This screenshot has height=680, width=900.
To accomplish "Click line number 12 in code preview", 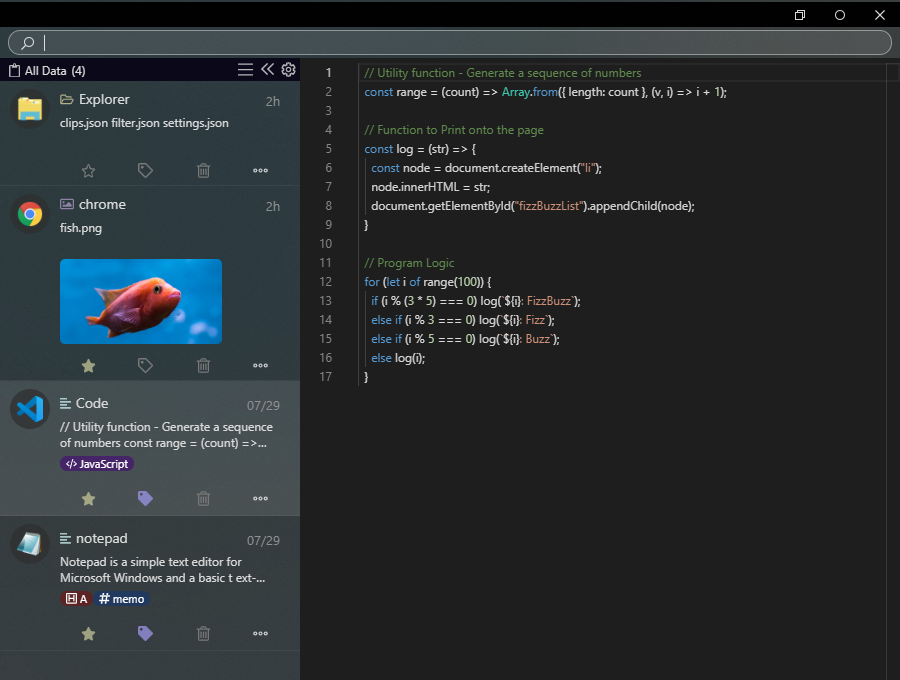I will point(325,282).
